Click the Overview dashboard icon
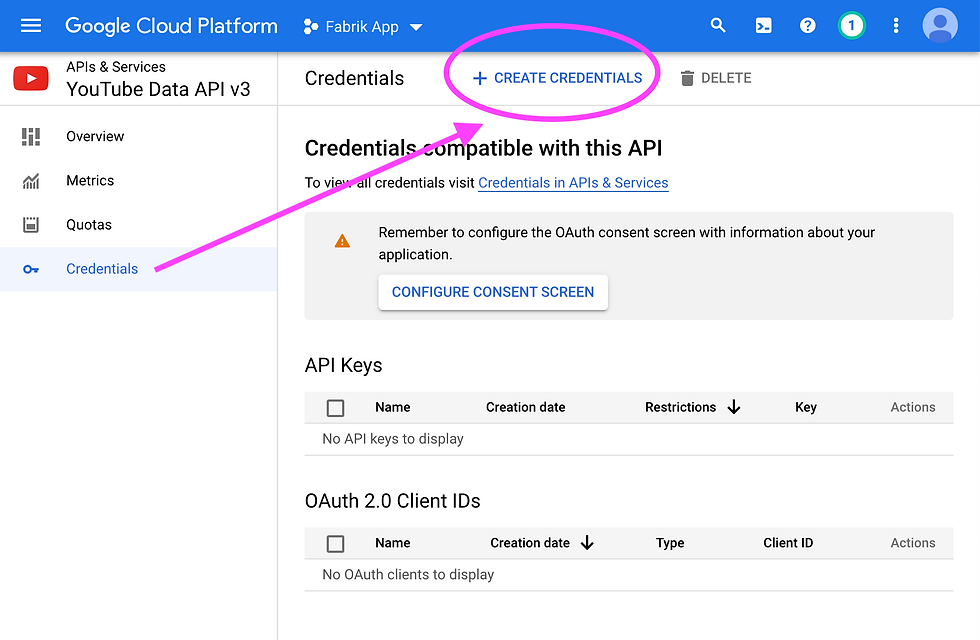This screenshot has height=640, width=980. [31, 136]
